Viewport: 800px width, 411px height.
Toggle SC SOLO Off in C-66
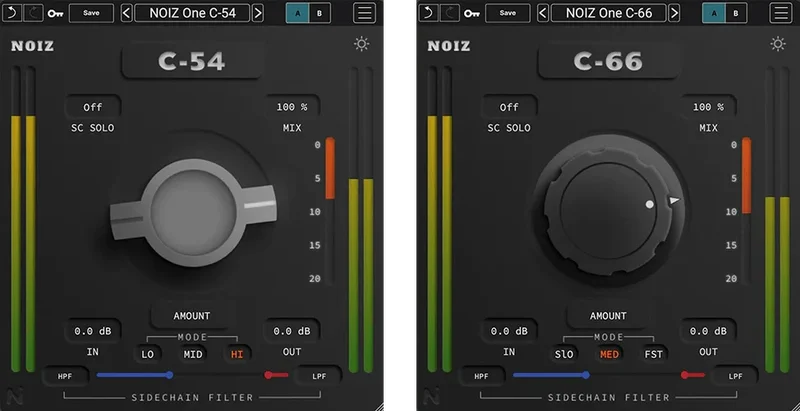coord(509,107)
